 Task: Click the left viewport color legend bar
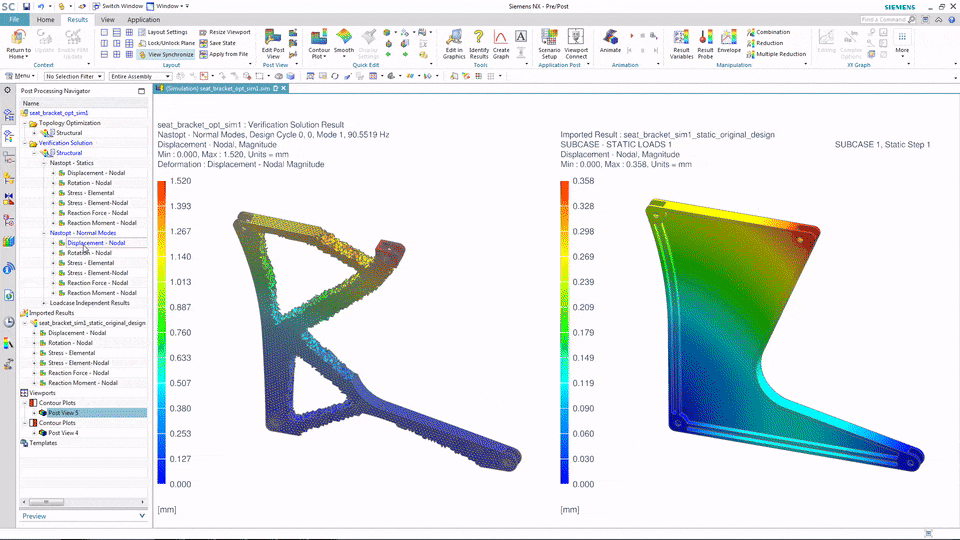pyautogui.click(x=162, y=332)
